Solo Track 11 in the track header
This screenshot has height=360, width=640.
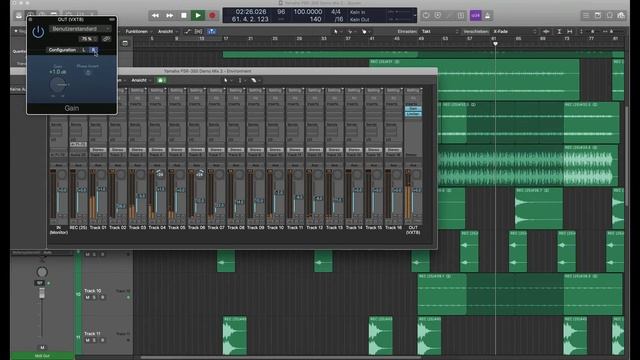pos(95,340)
